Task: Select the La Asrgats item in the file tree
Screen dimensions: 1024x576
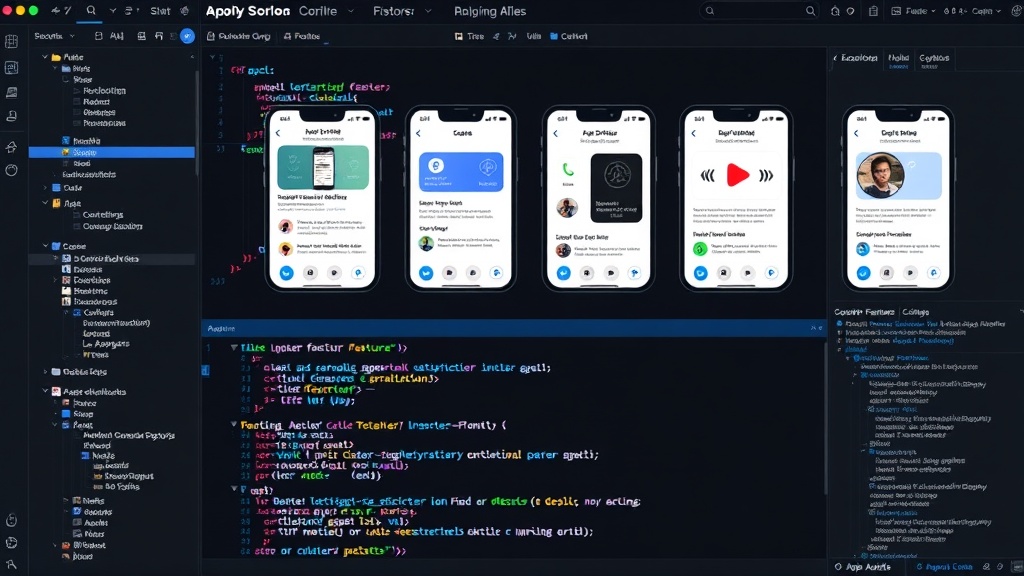Action: pos(106,344)
